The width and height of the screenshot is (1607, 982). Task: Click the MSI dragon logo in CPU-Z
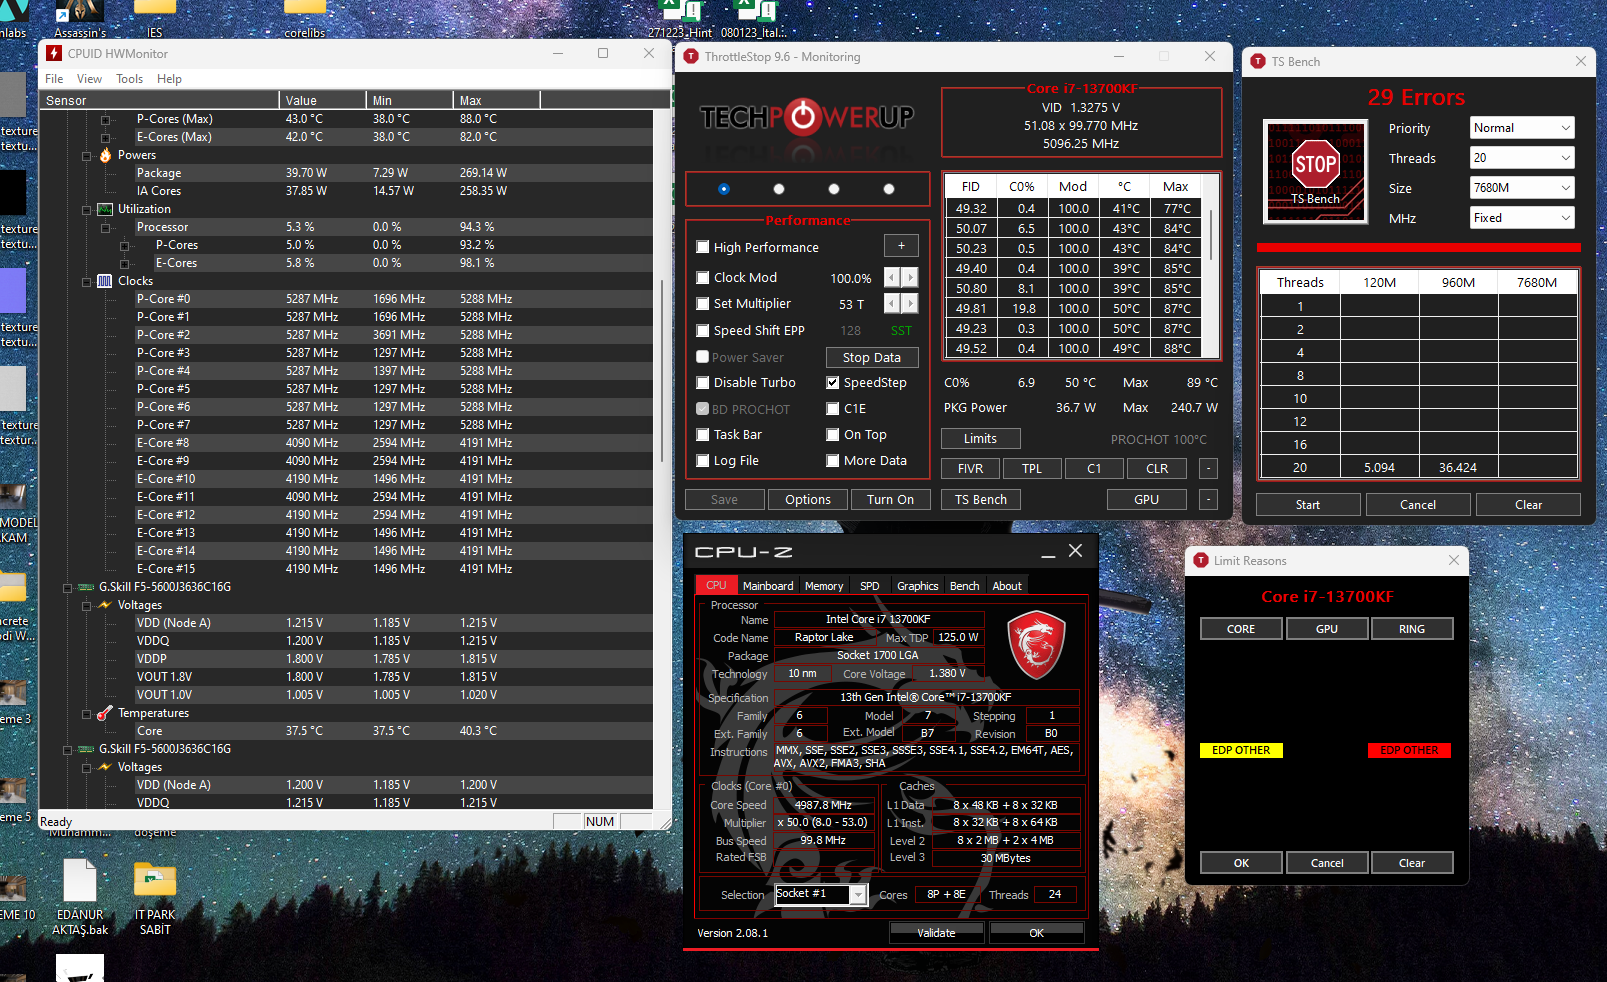point(1035,645)
